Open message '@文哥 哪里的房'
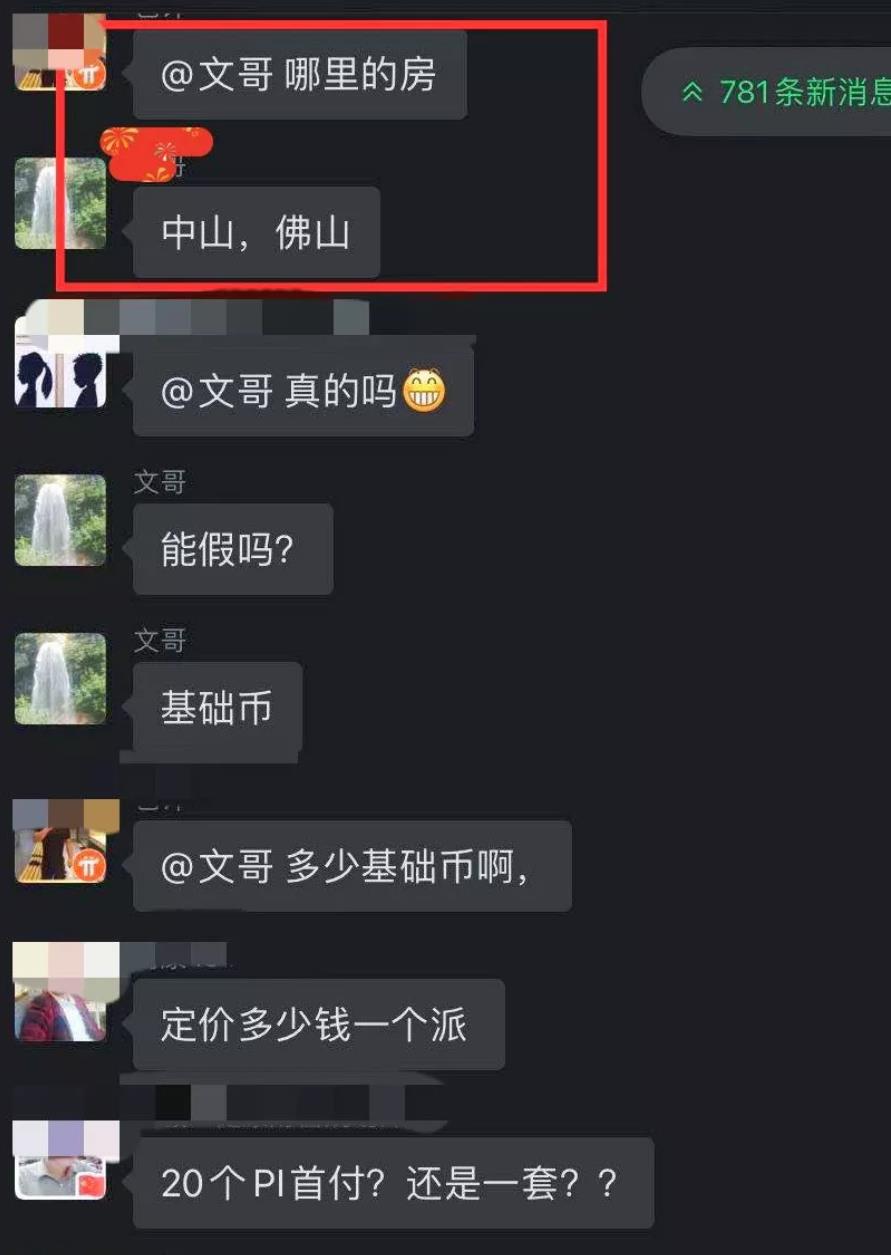Viewport: 891px width, 1255px height. pyautogui.click(x=300, y=75)
